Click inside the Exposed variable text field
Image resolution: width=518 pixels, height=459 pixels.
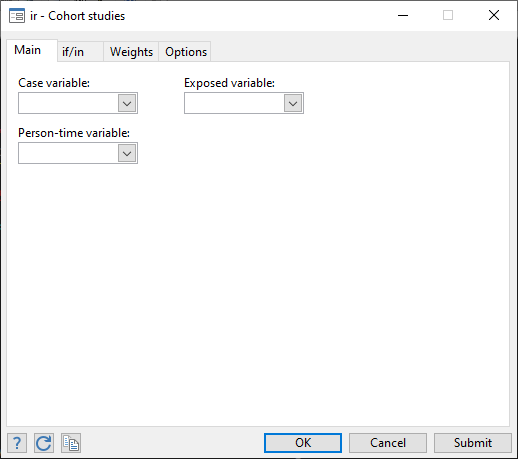click(x=234, y=103)
